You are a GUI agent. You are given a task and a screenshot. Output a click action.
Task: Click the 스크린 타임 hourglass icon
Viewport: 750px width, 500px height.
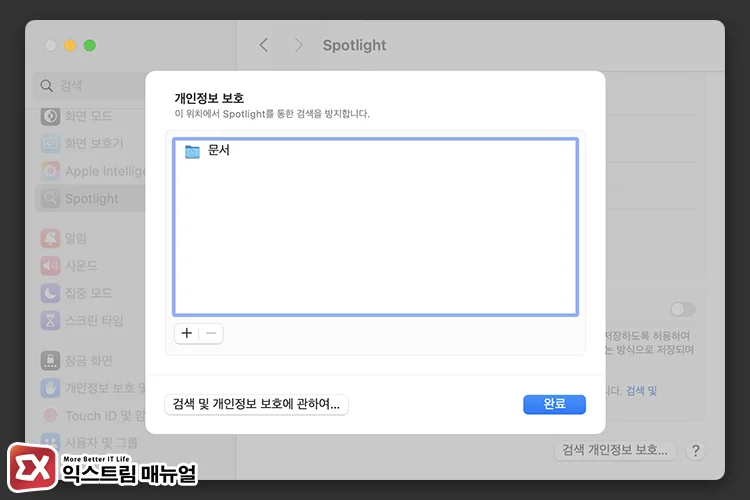click(x=50, y=320)
